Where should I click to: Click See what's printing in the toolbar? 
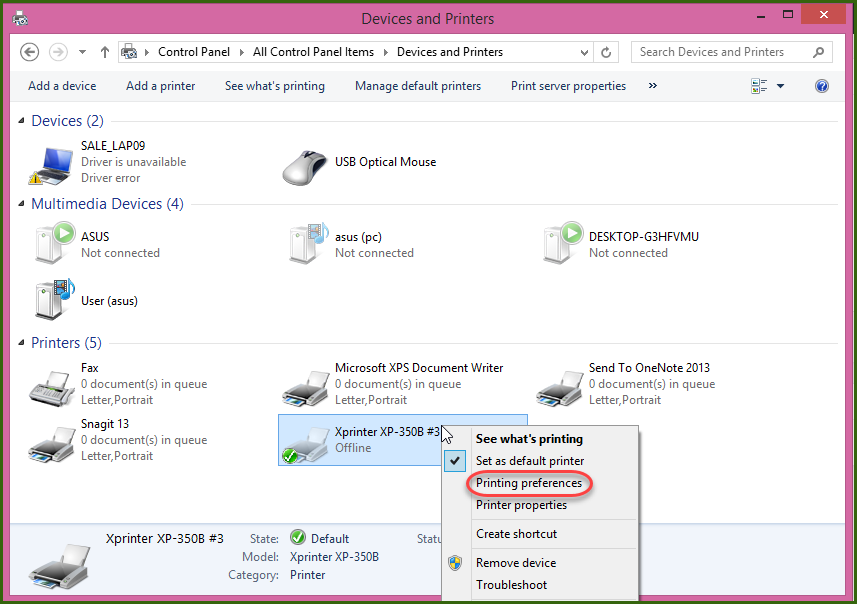click(274, 86)
